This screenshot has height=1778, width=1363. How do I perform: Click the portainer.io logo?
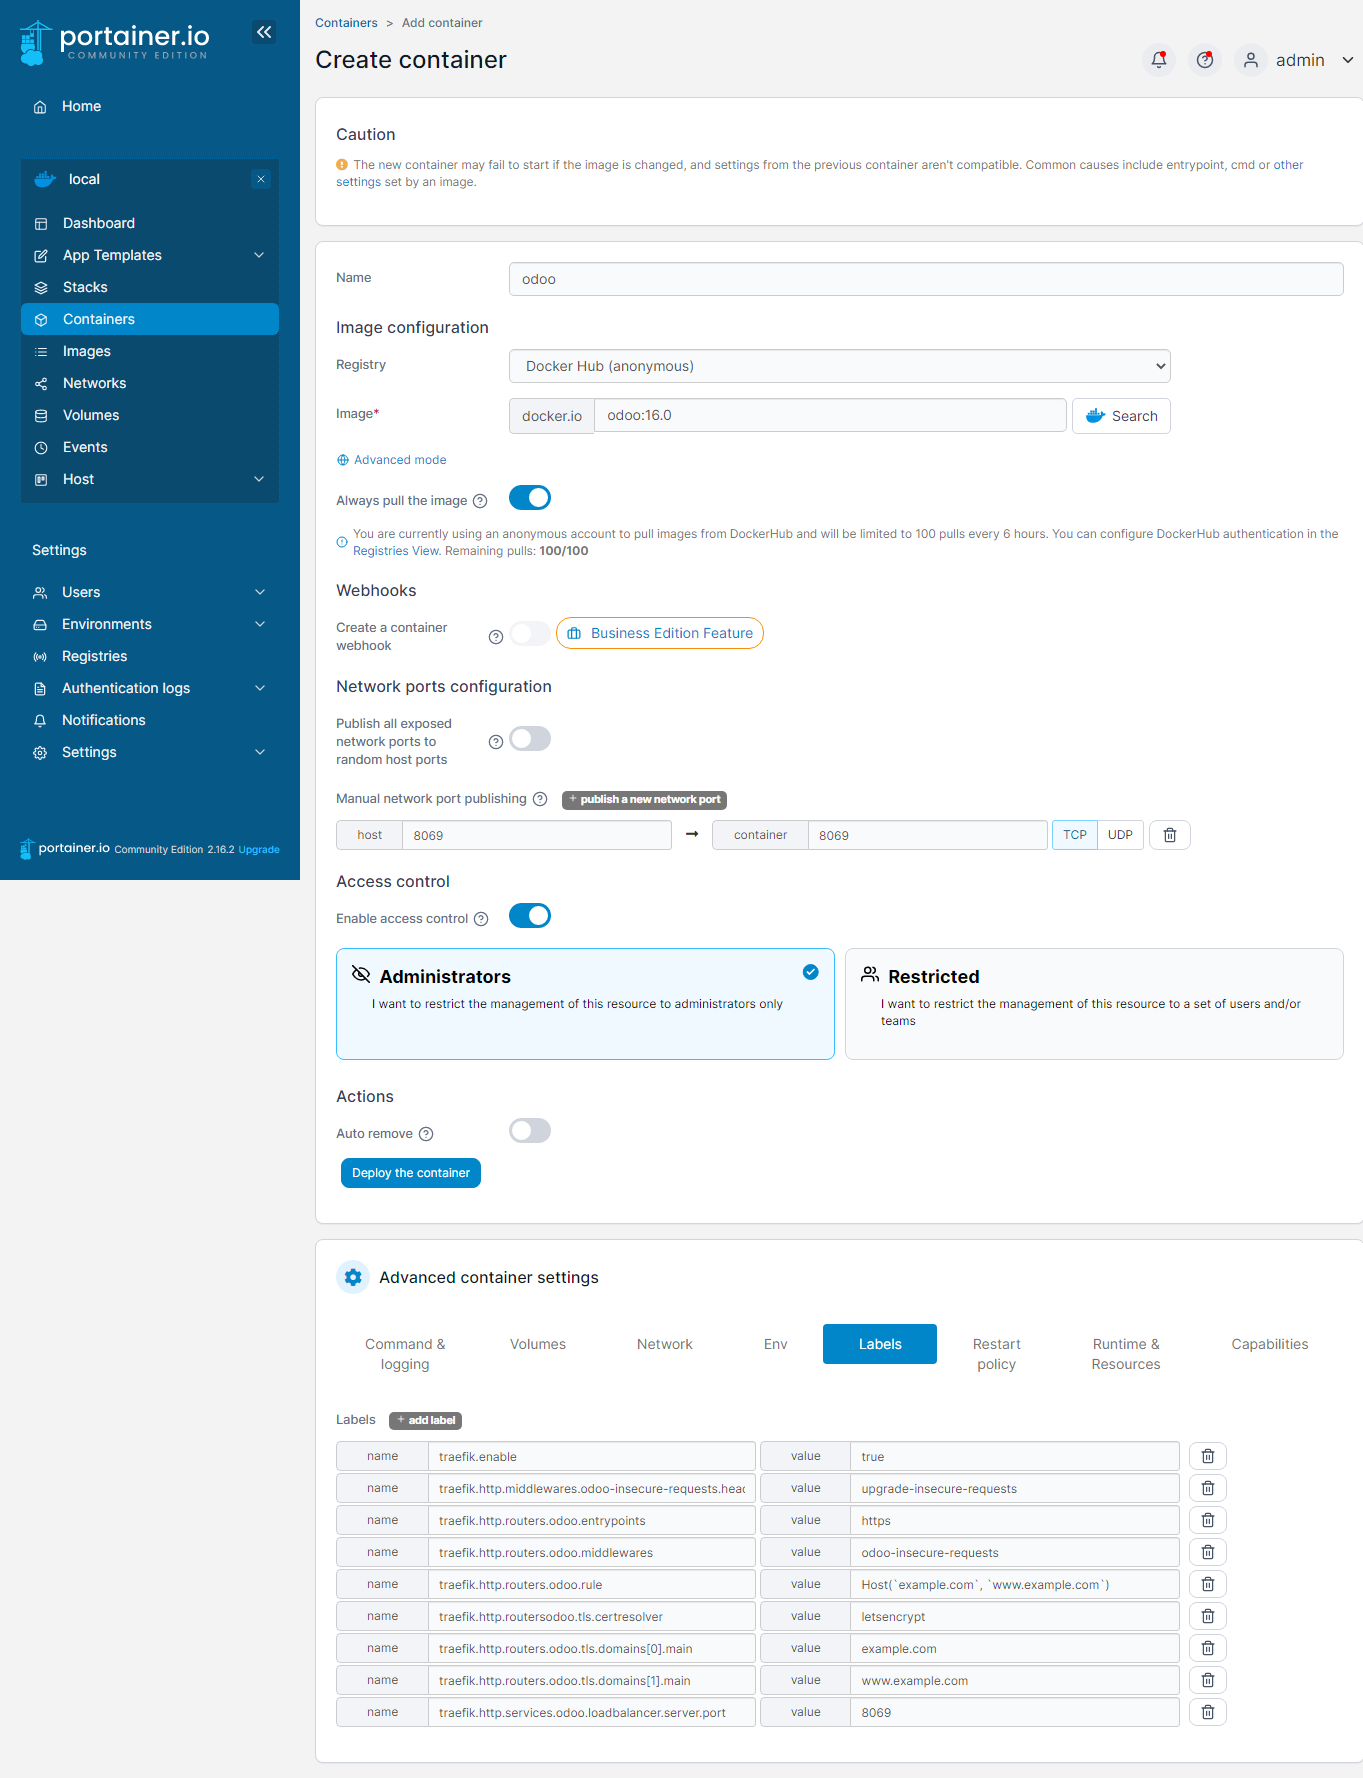[115, 42]
